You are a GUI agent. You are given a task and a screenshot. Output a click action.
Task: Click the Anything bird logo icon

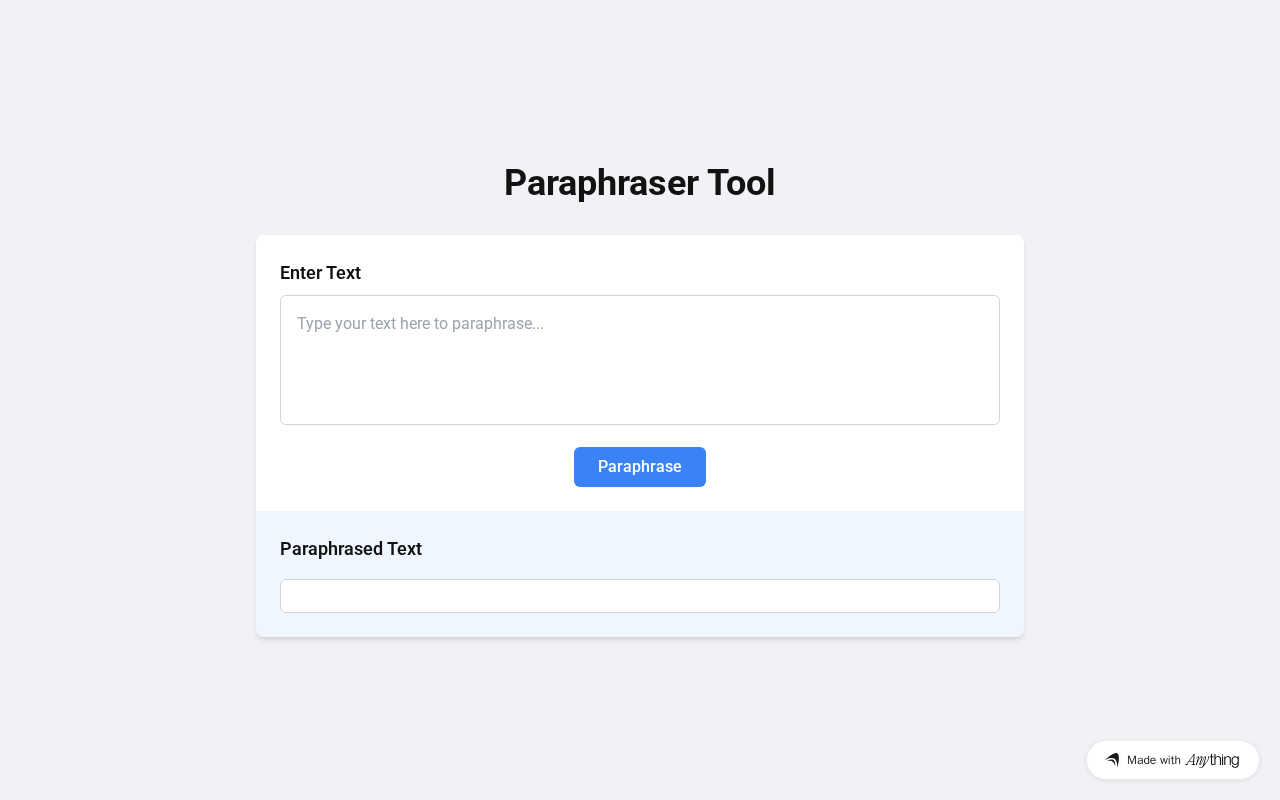pyautogui.click(x=1112, y=760)
